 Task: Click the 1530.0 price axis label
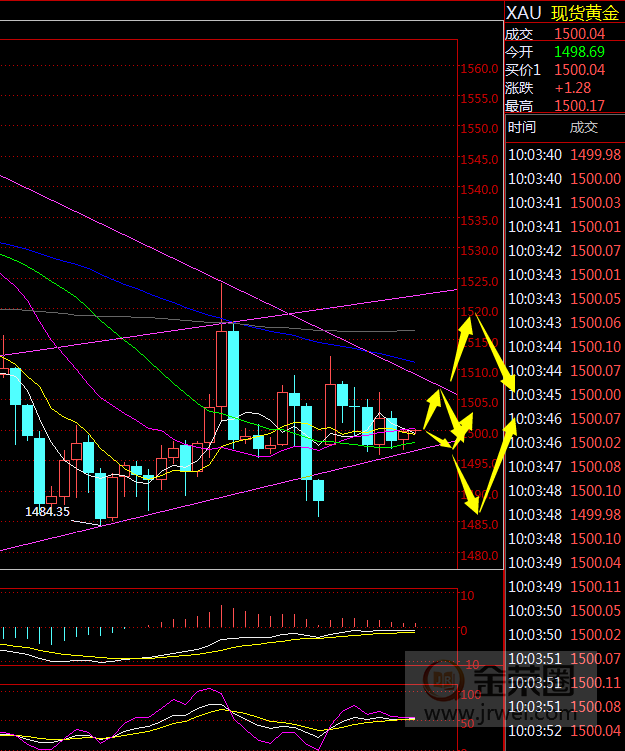(479, 251)
